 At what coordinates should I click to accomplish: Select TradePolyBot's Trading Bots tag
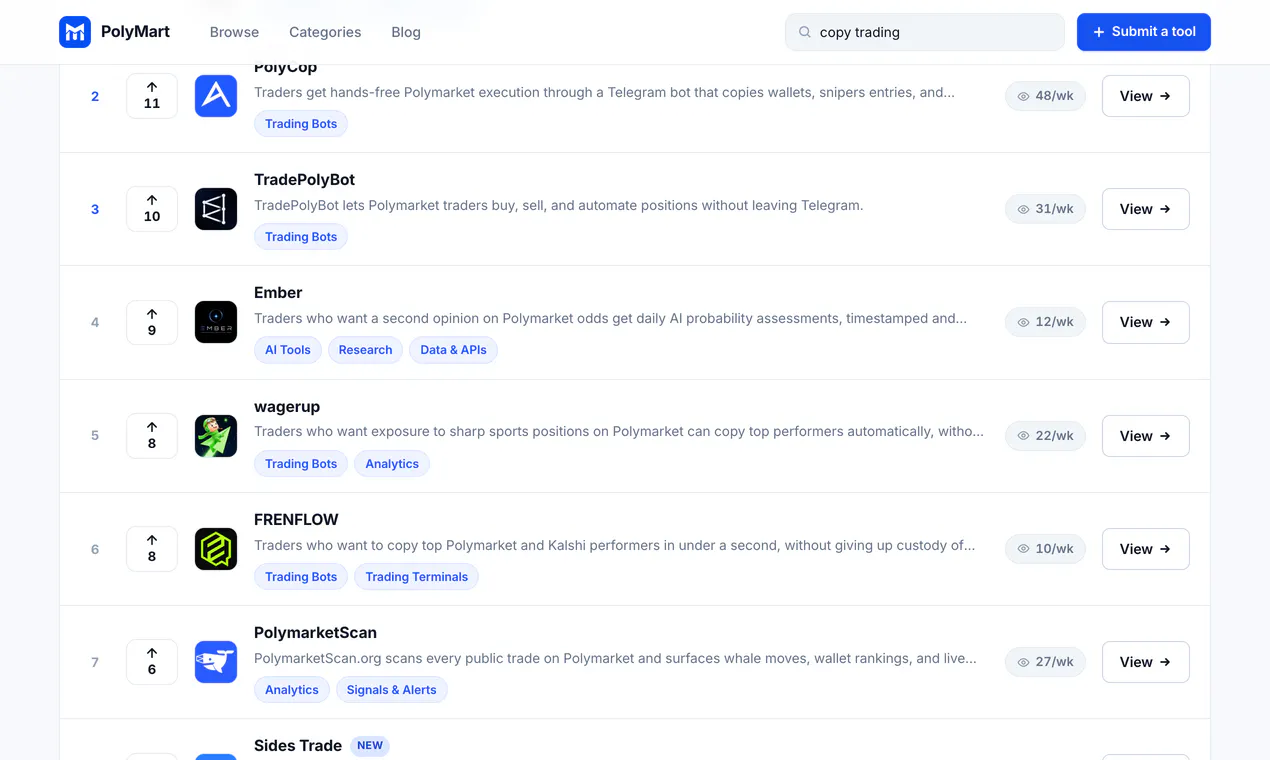tap(301, 237)
